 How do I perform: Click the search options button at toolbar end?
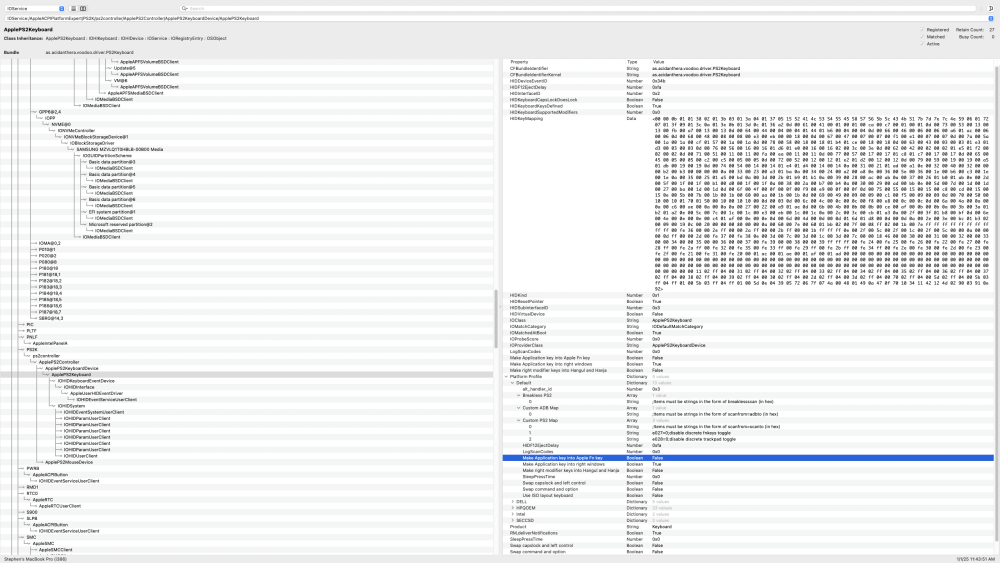coord(991,8)
